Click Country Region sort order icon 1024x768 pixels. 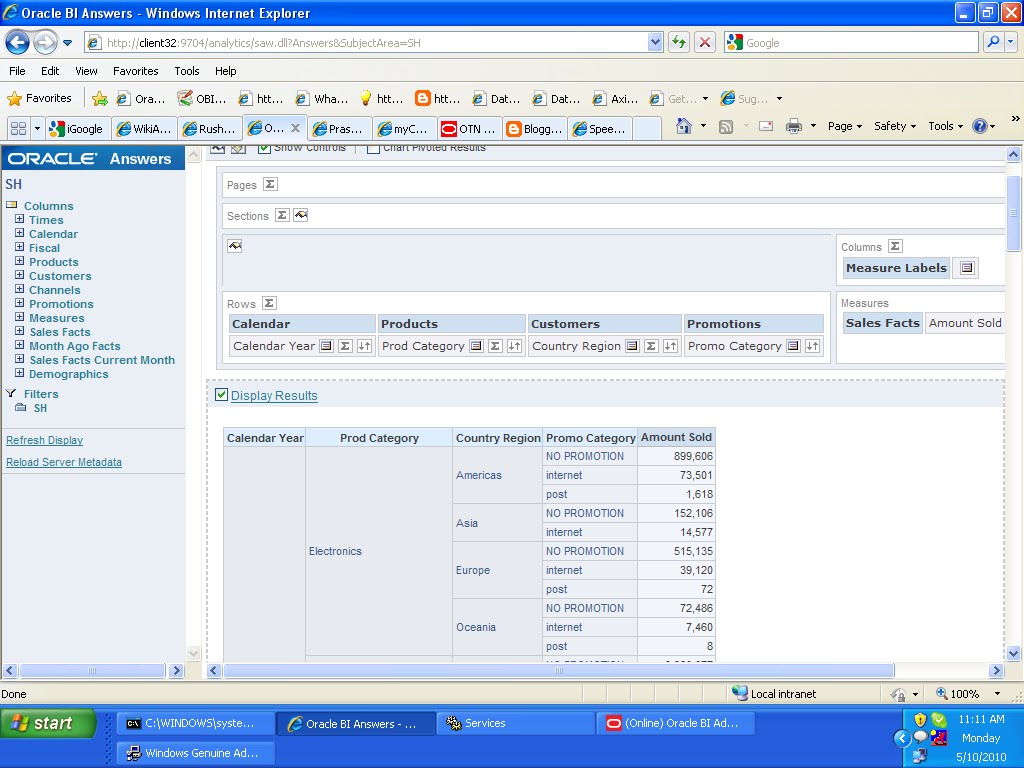click(670, 346)
